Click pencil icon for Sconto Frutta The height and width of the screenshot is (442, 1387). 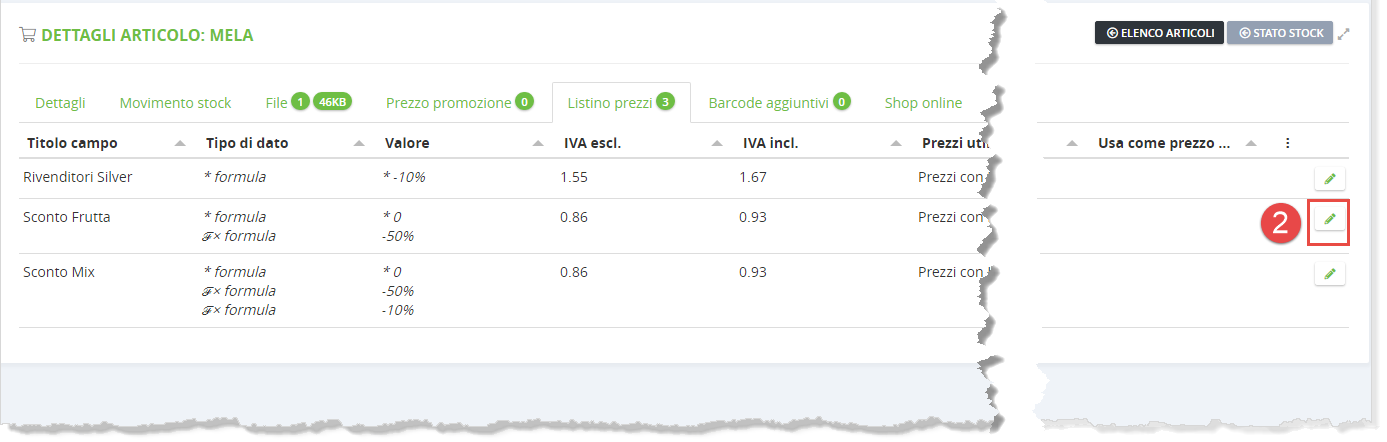[x=1329, y=219]
